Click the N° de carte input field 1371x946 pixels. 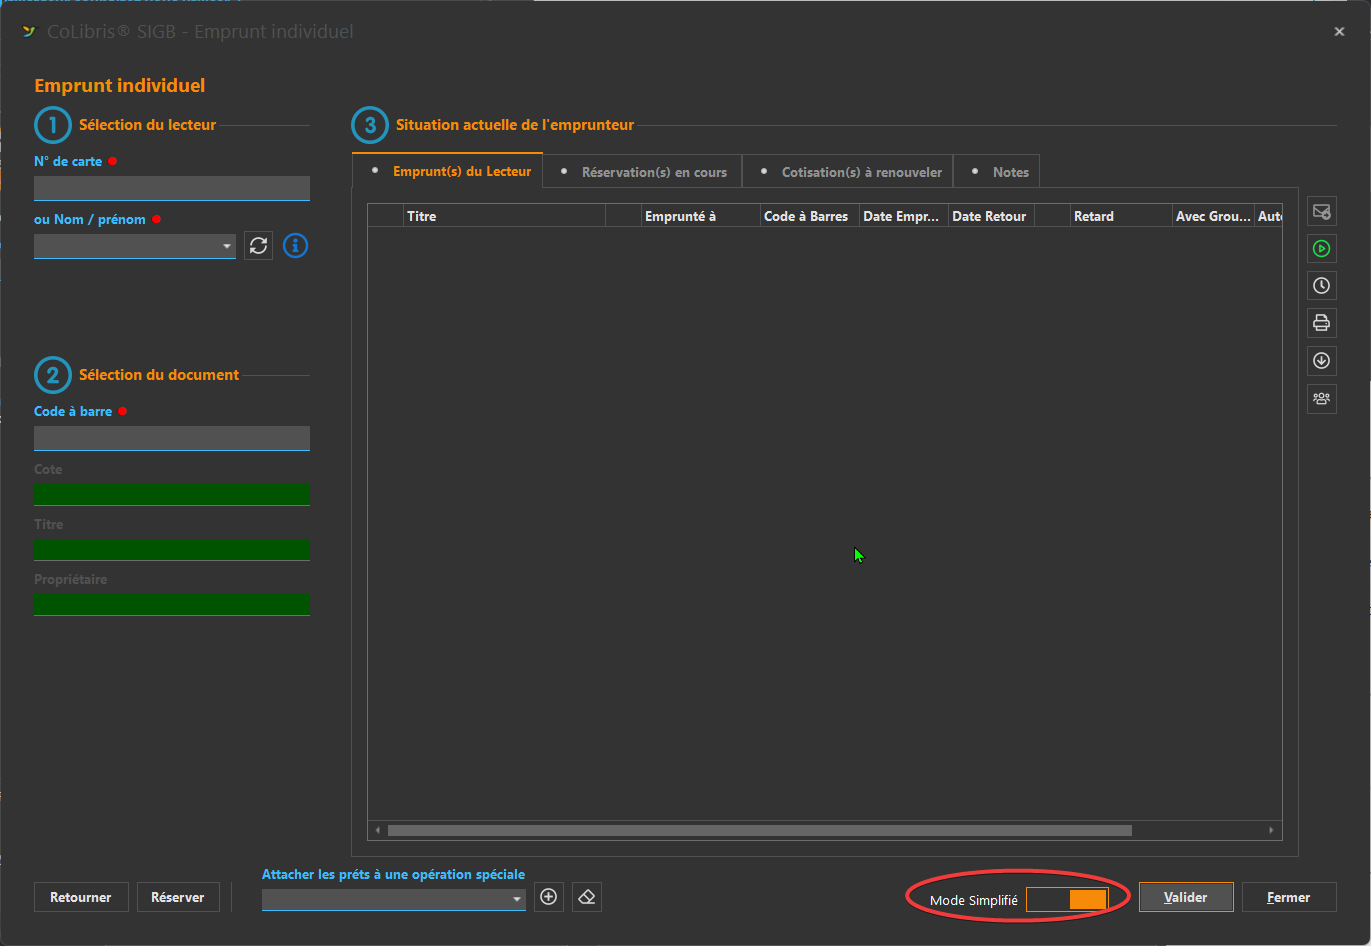[x=172, y=188]
